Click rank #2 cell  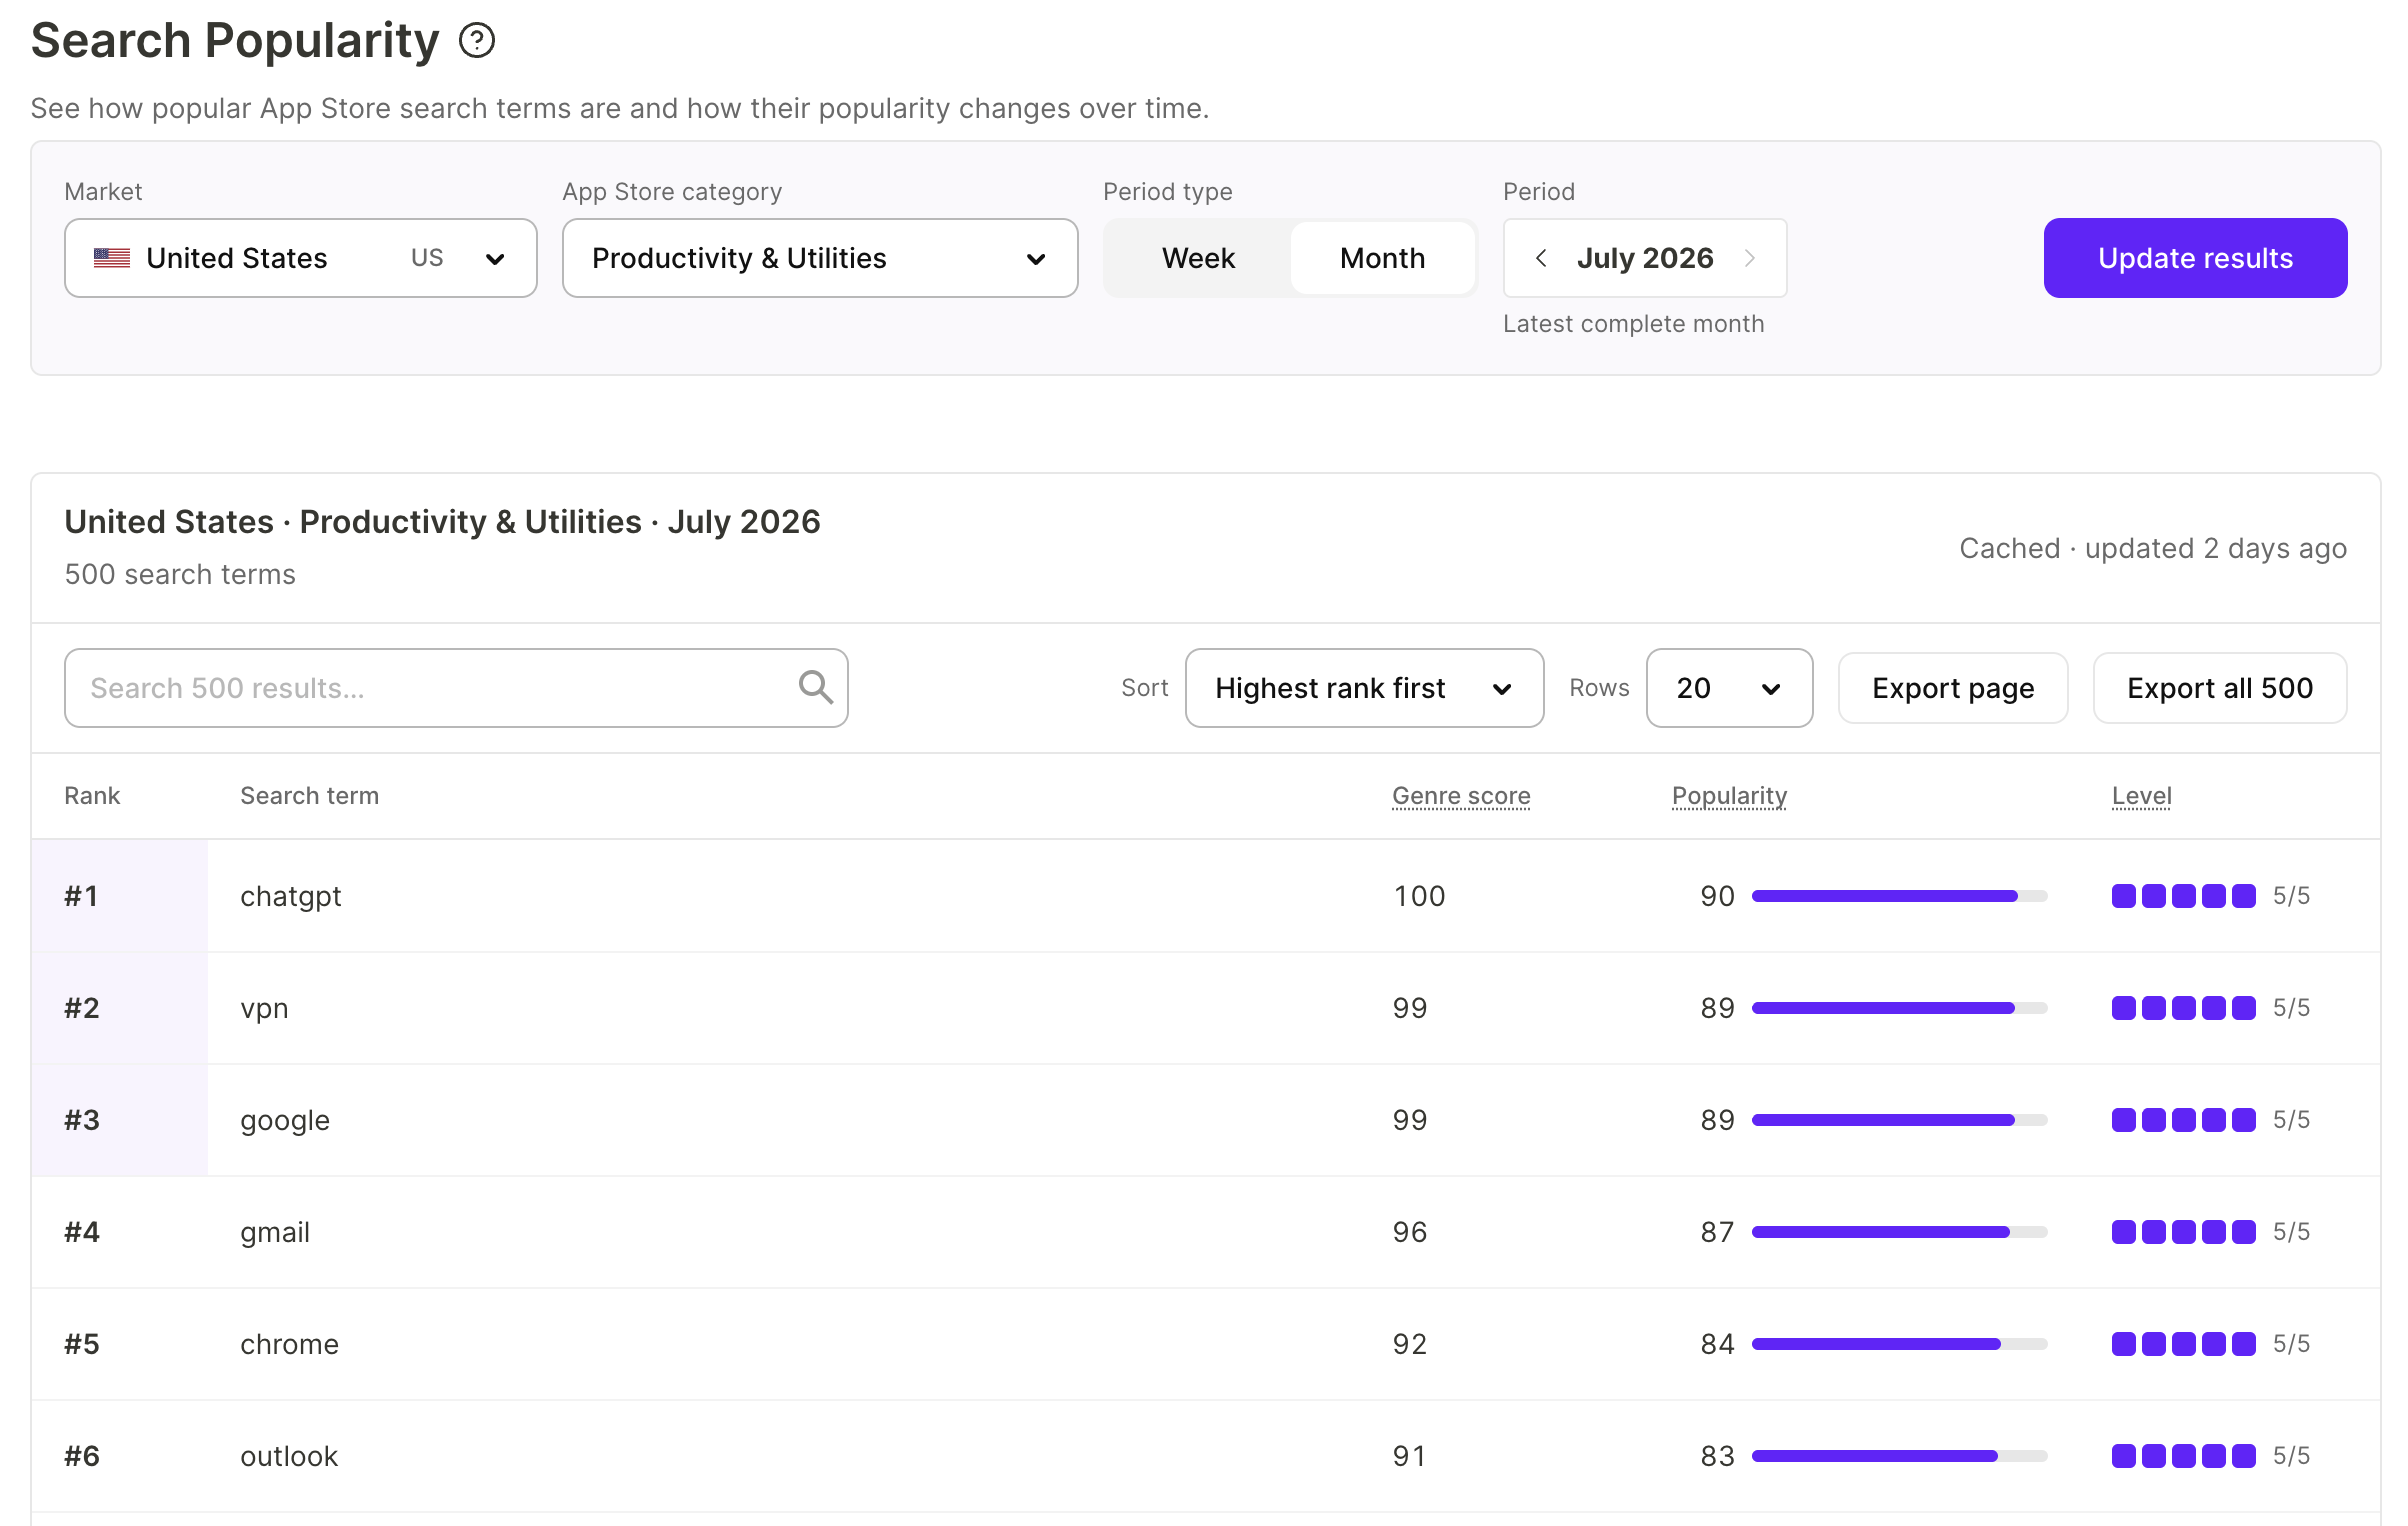120,1008
